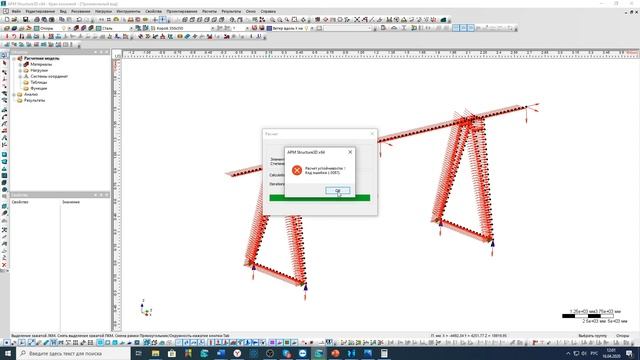Click the Значение column header
The width and height of the screenshot is (640, 360).
(x=71, y=202)
